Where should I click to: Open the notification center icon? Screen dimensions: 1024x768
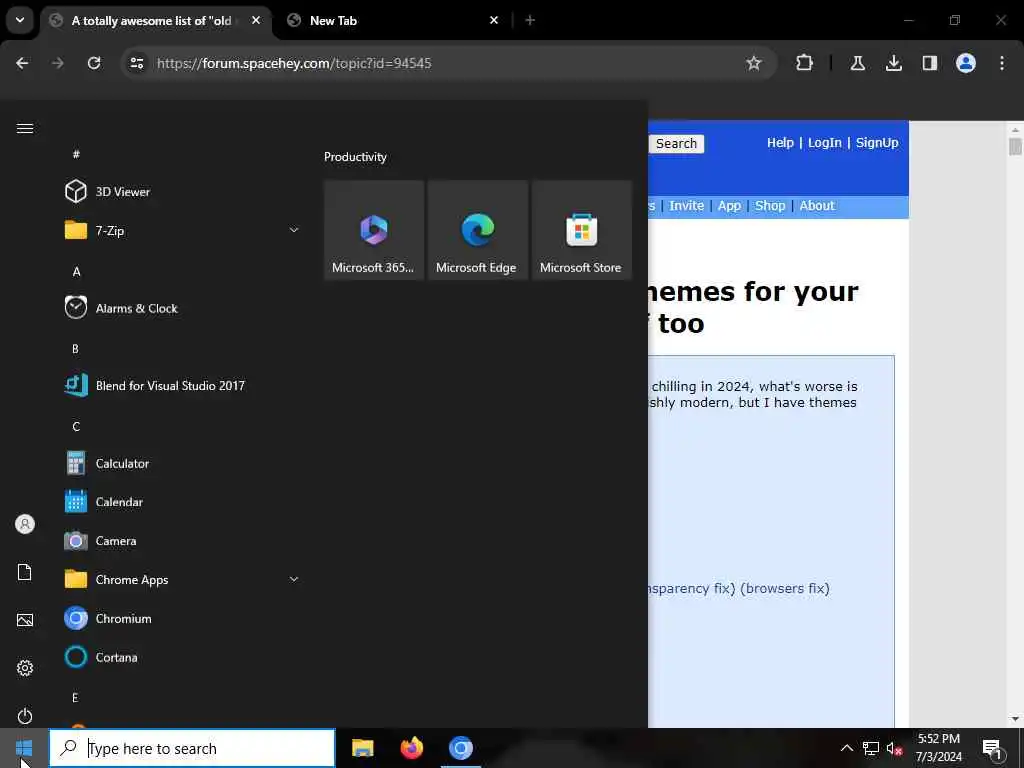pyautogui.click(x=992, y=749)
